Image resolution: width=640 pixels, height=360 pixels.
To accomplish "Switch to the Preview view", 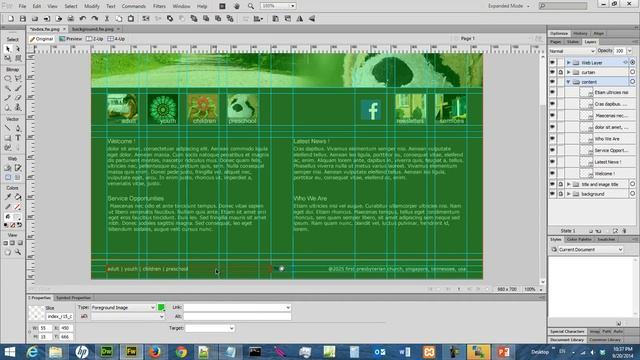I will (71, 39).
